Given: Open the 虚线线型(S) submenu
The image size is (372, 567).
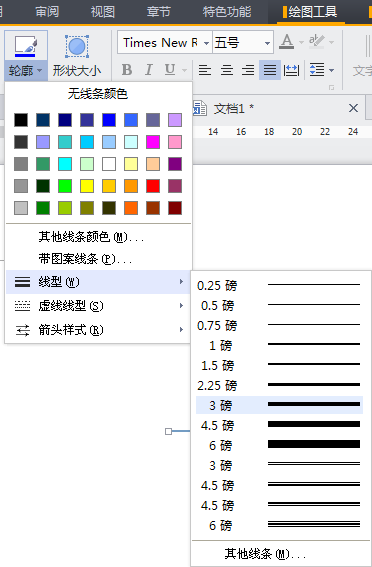Looking at the screenshot, I should pyautogui.click(x=98, y=306).
